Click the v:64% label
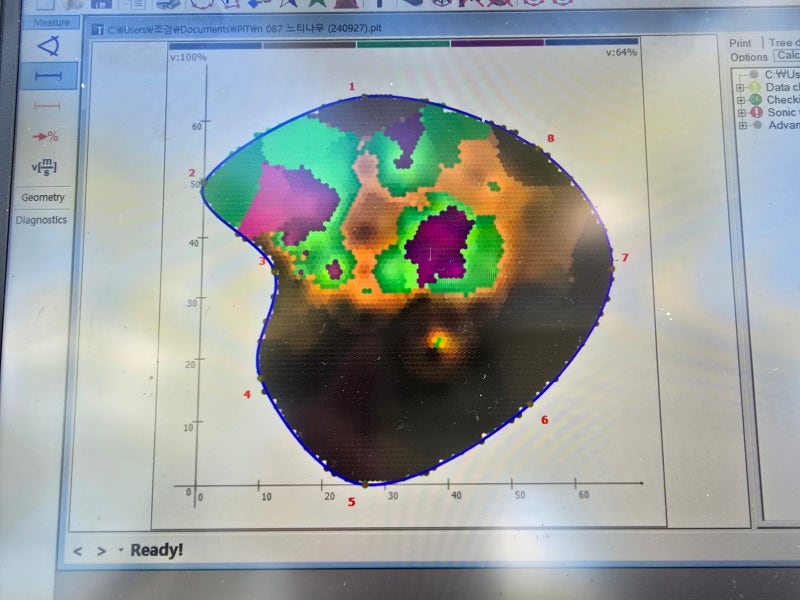 pyautogui.click(x=621, y=52)
